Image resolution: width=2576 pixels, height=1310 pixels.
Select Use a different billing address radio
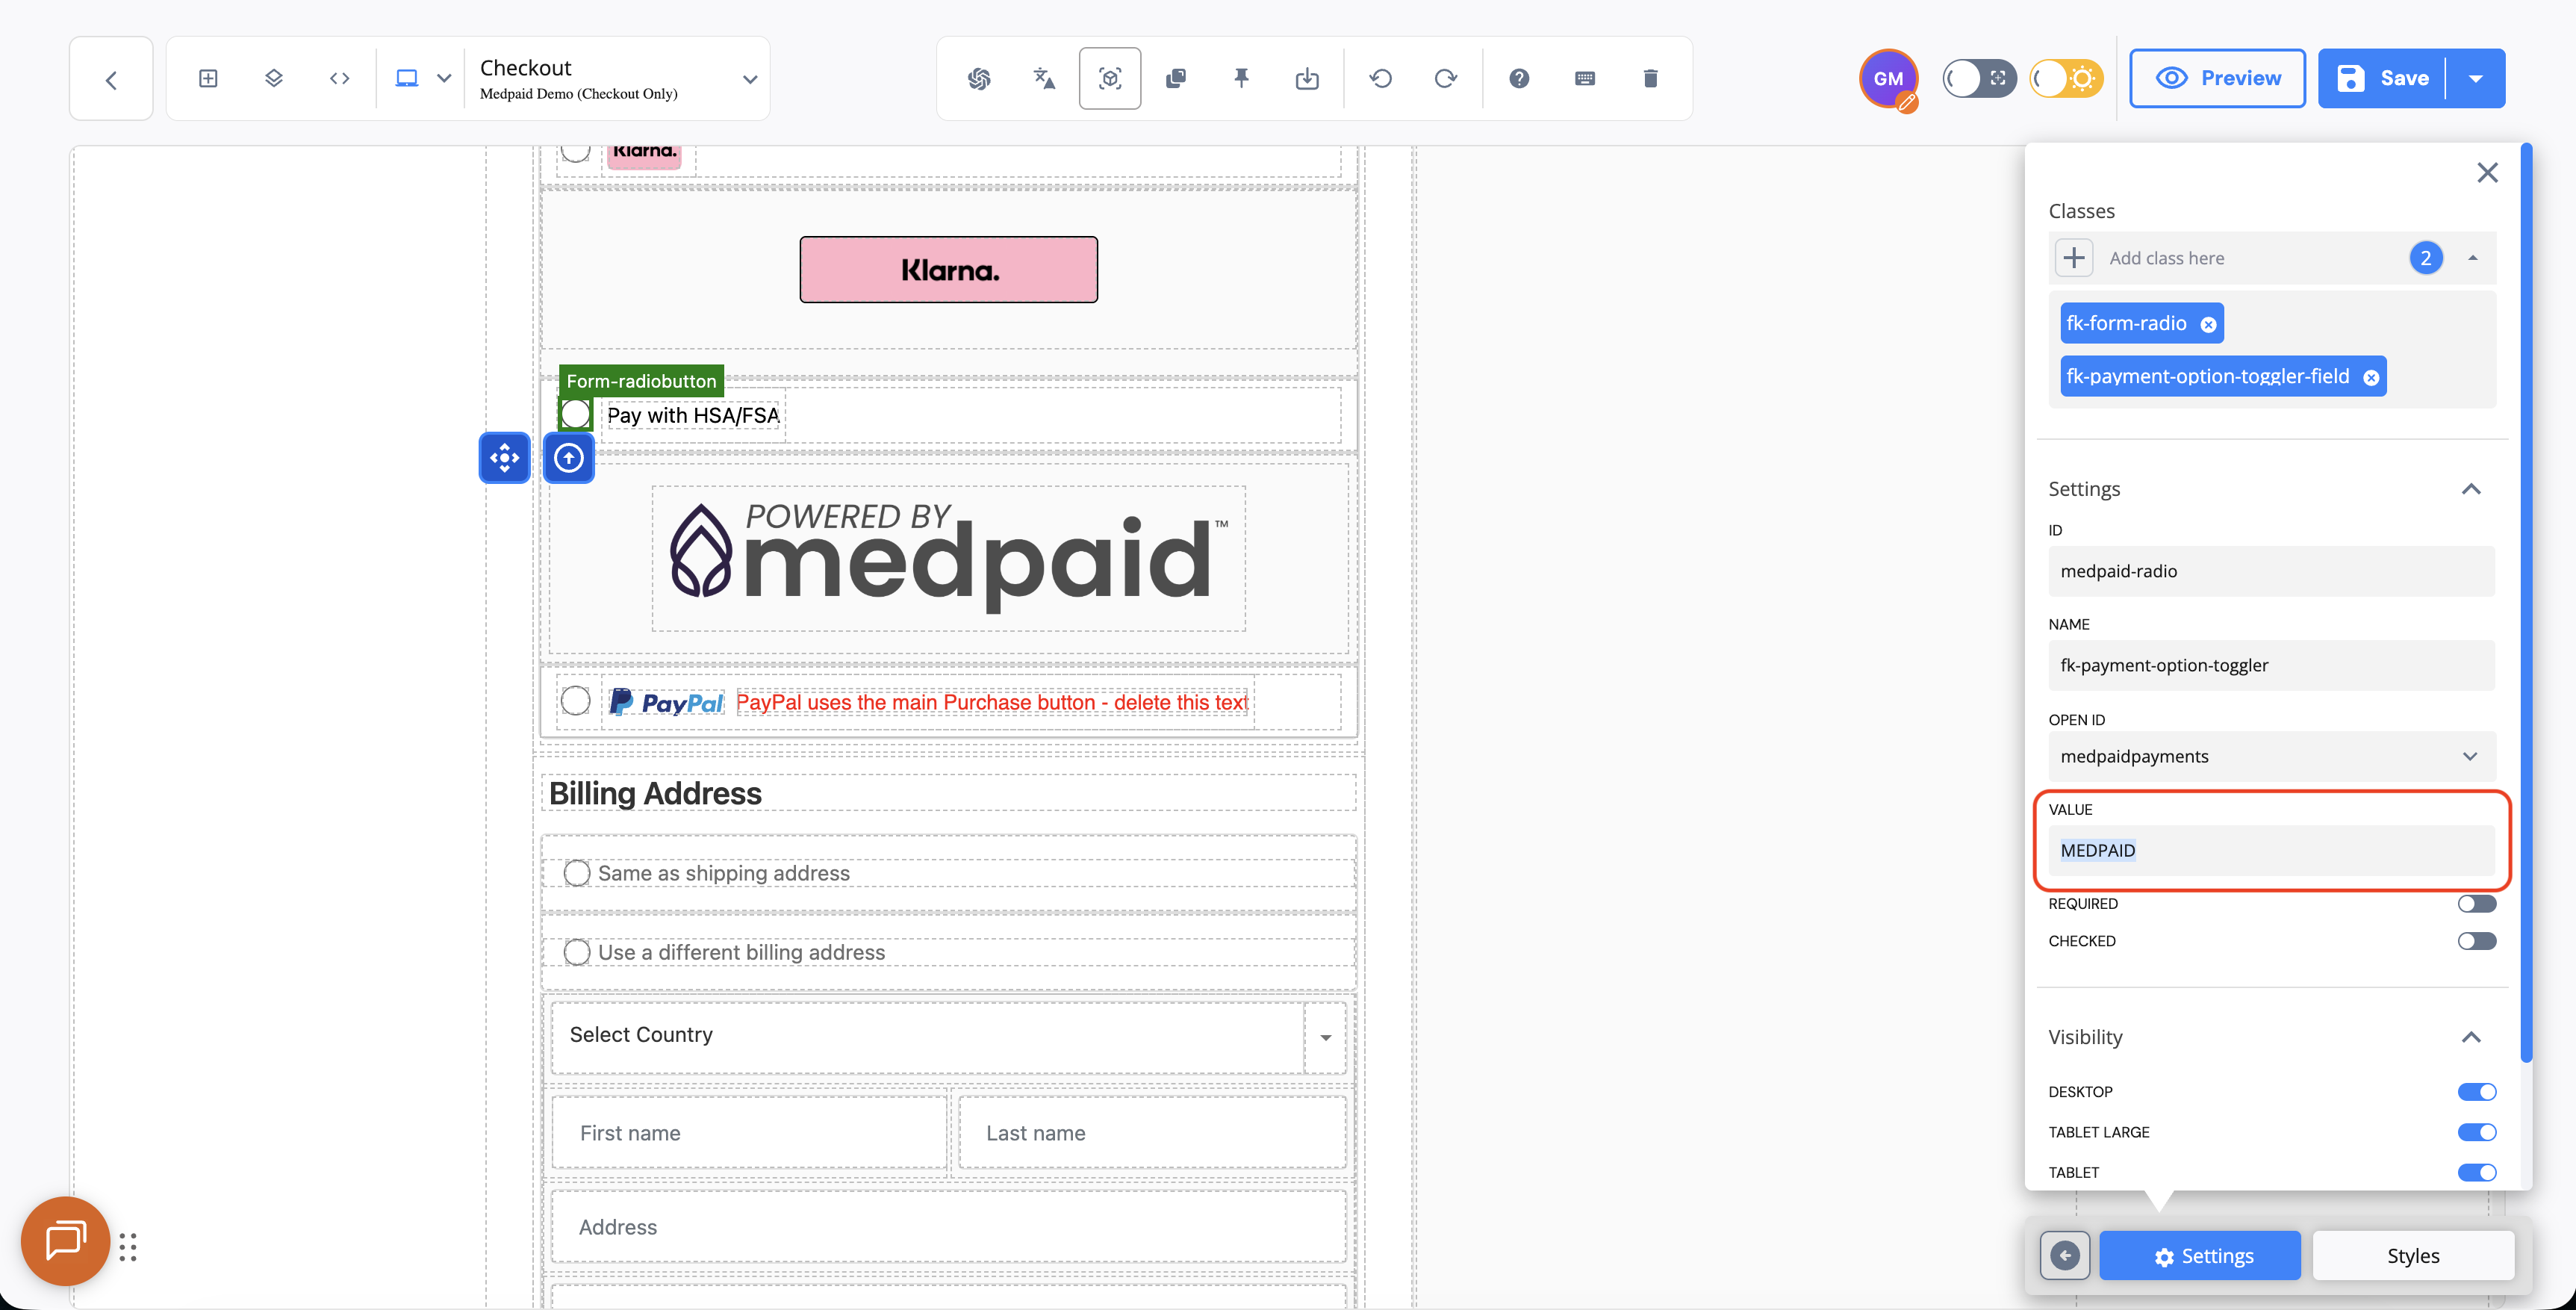click(x=577, y=952)
